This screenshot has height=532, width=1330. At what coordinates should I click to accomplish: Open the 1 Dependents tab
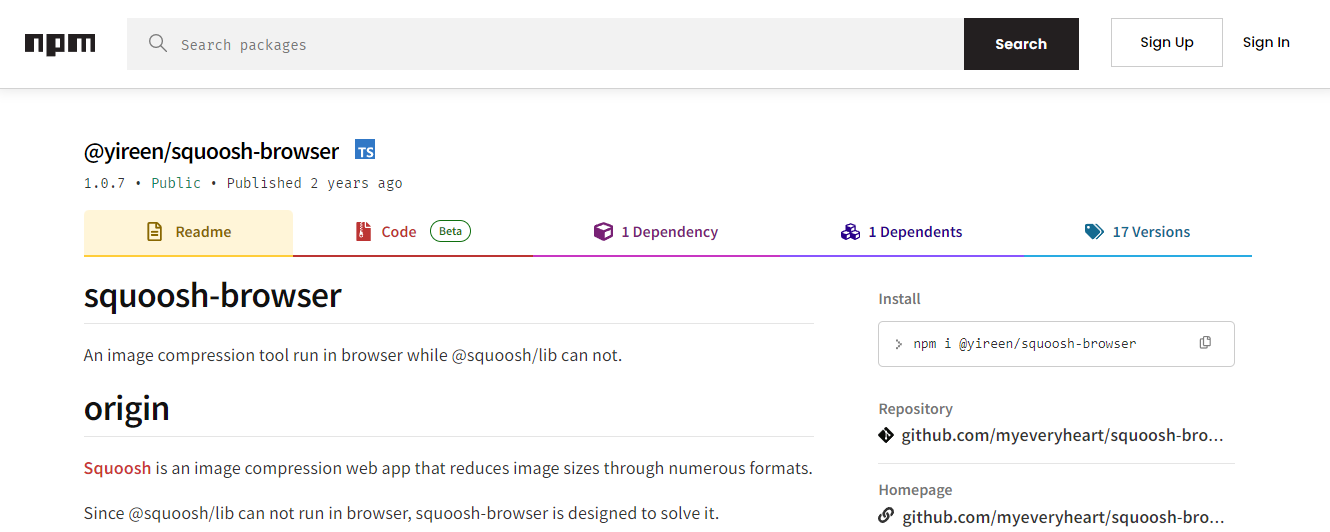point(901,233)
